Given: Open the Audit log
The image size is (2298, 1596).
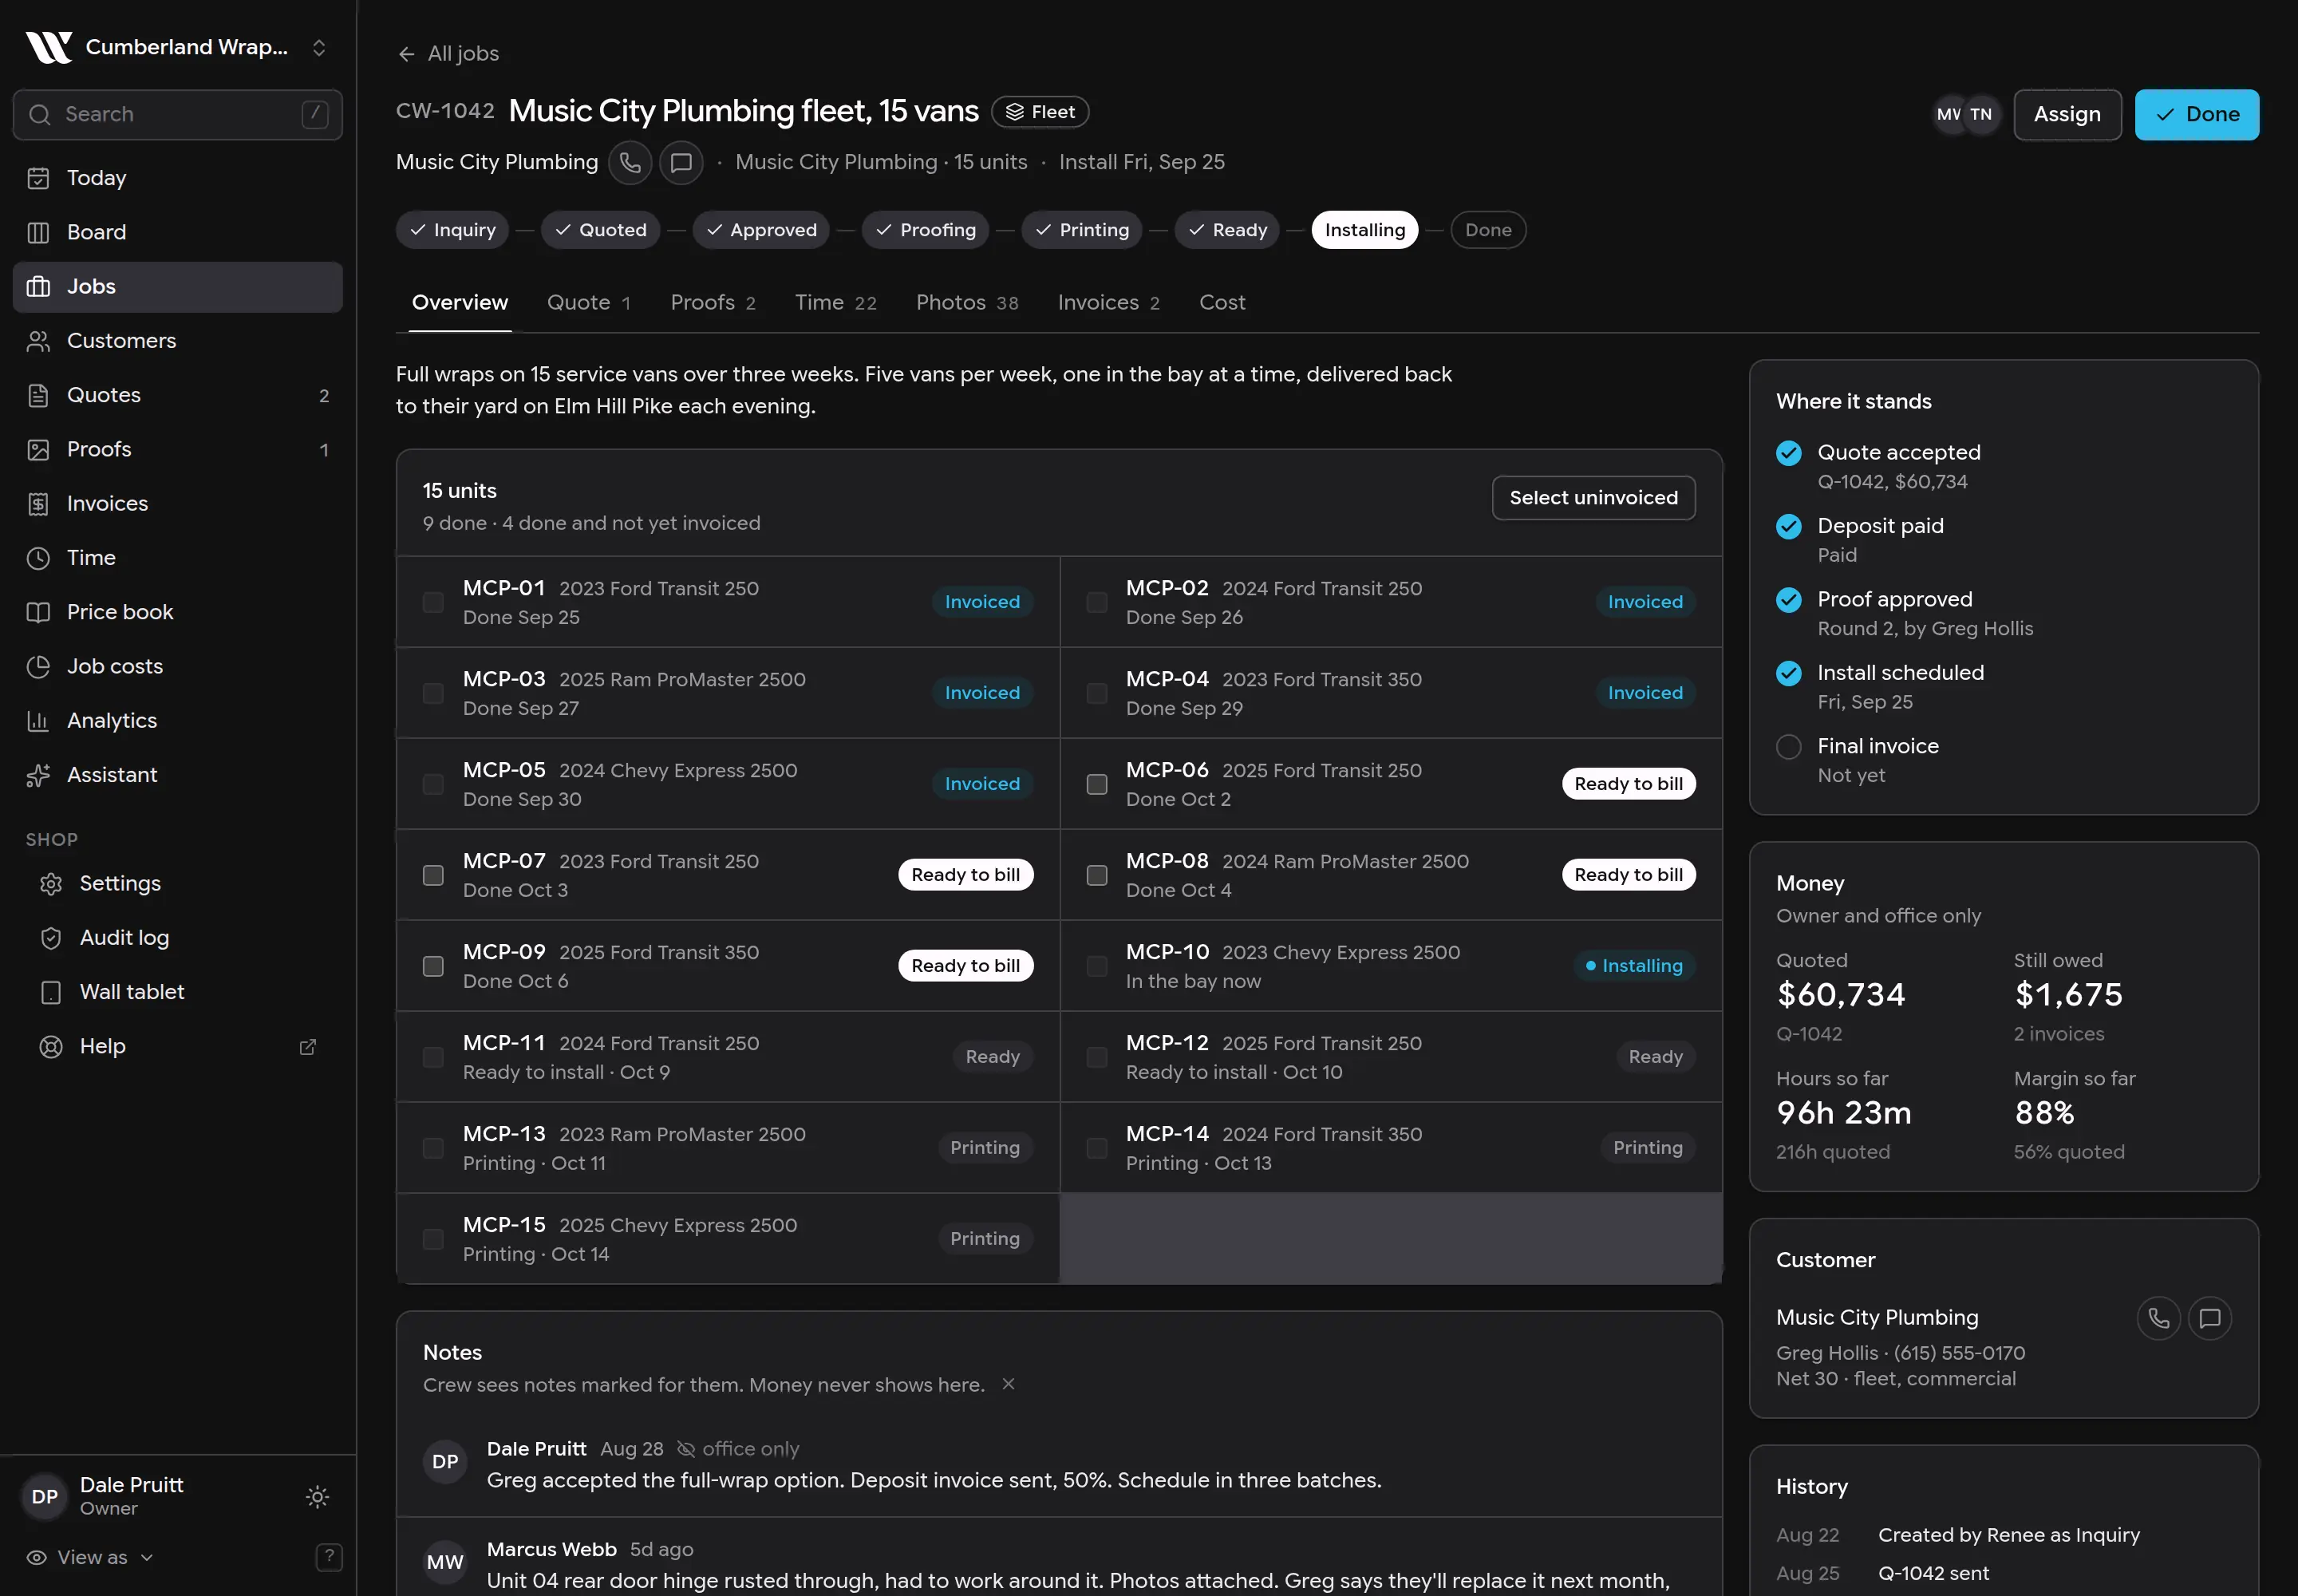Looking at the screenshot, I should [177, 938].
